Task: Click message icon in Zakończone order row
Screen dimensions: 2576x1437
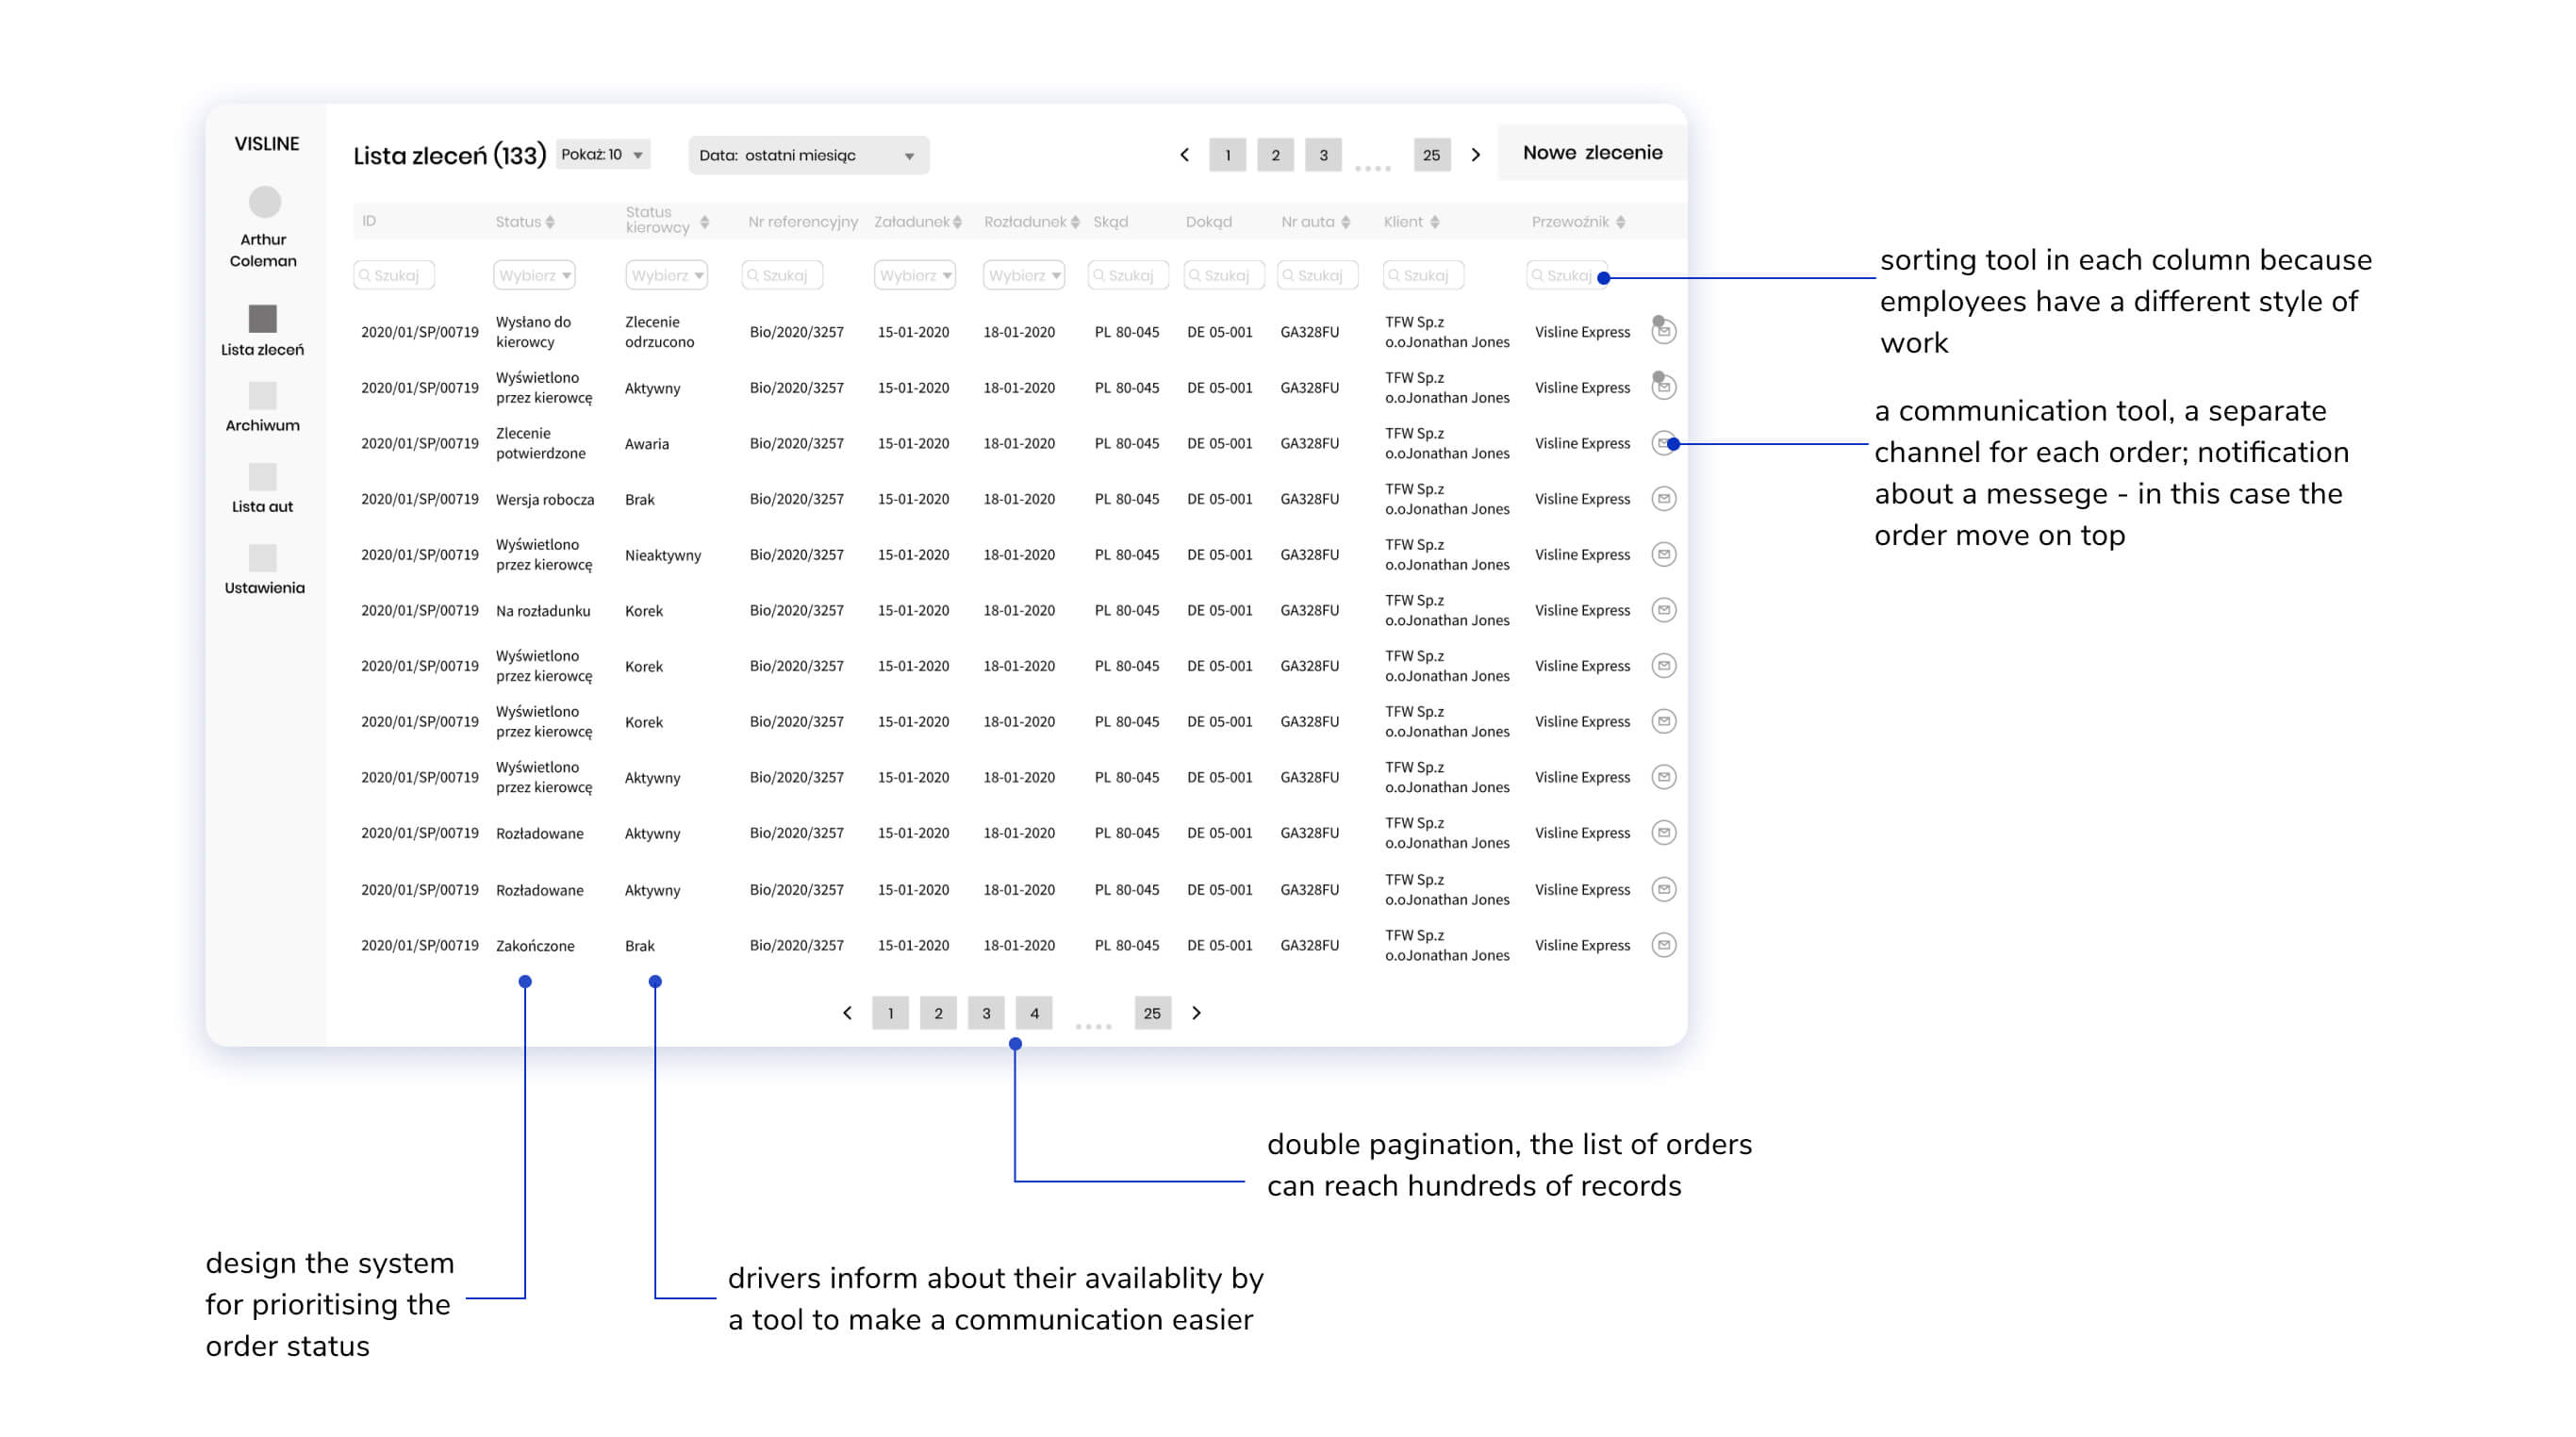Action: pyautogui.click(x=1663, y=944)
